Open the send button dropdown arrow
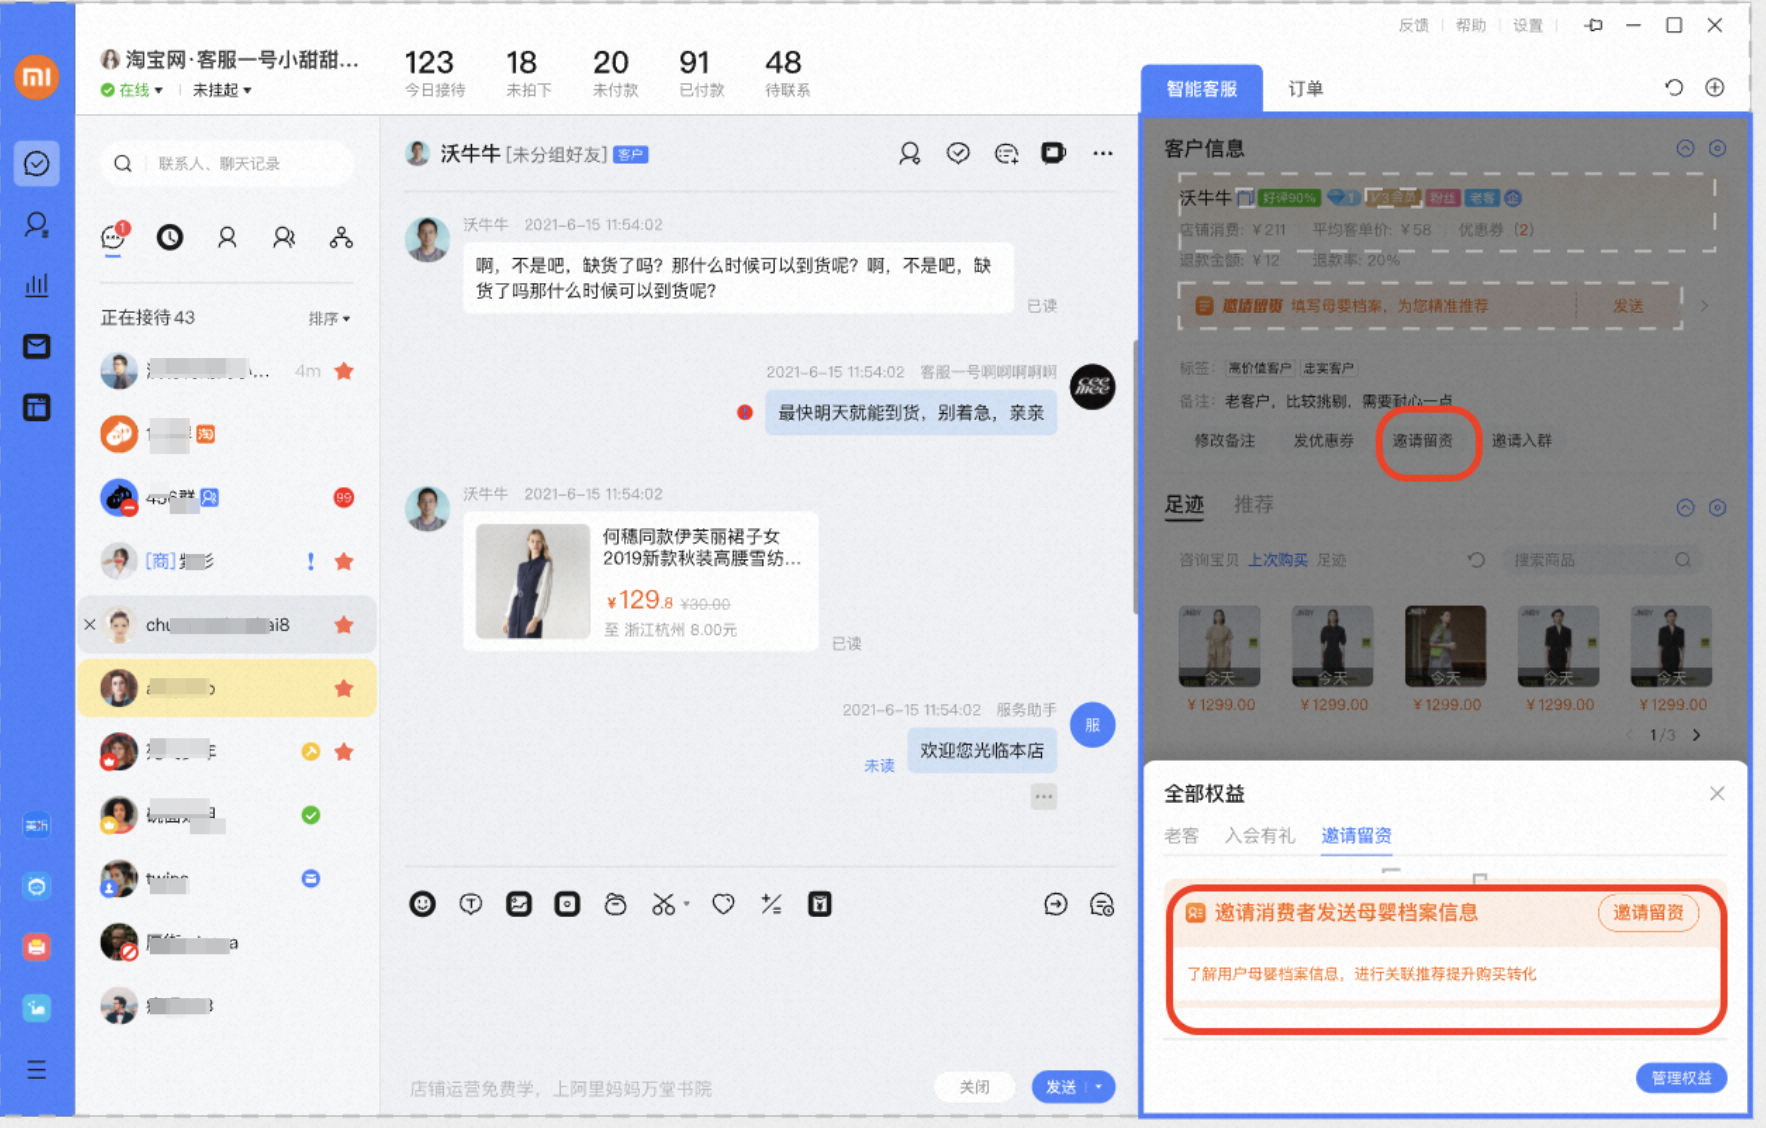1766x1128 pixels. click(x=1100, y=1087)
